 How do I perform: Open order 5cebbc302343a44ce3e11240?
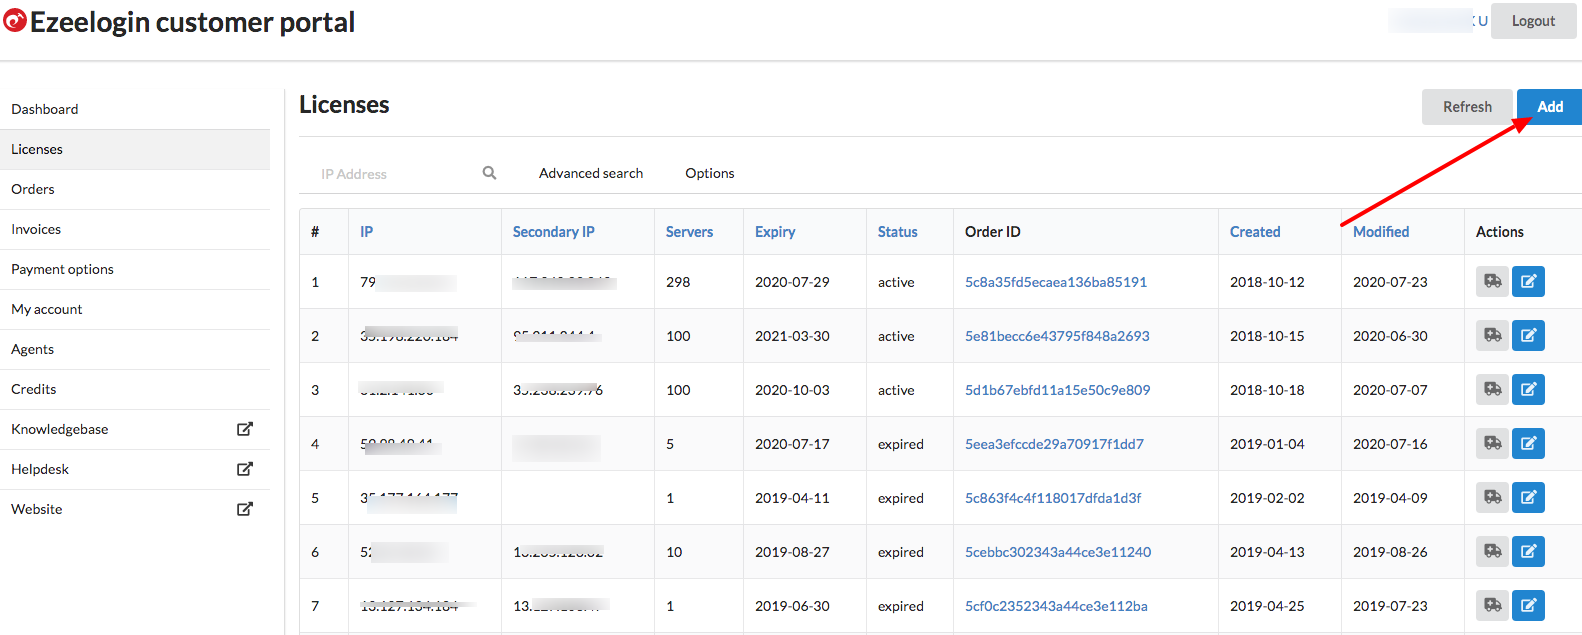coord(1058,552)
